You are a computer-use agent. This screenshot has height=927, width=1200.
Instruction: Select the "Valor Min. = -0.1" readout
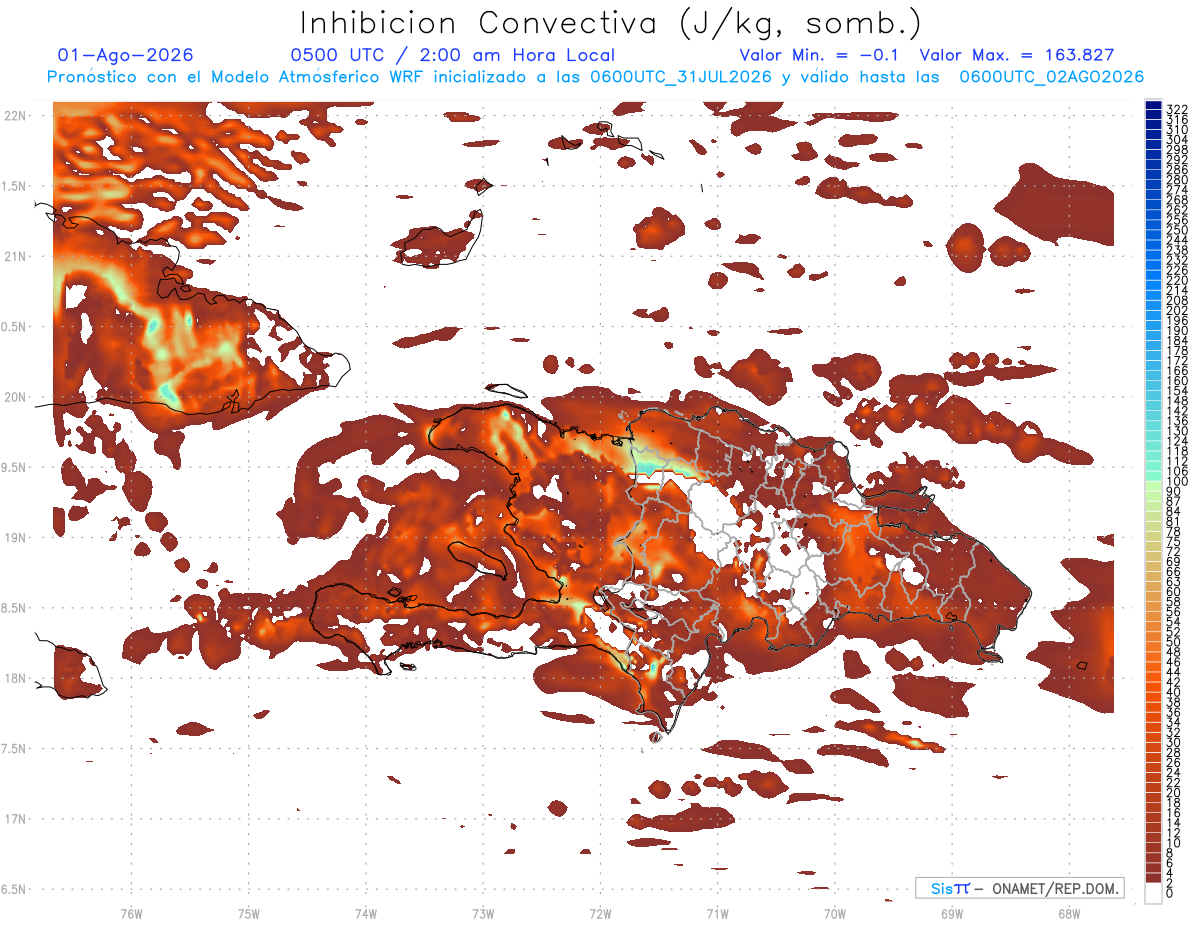(x=819, y=55)
